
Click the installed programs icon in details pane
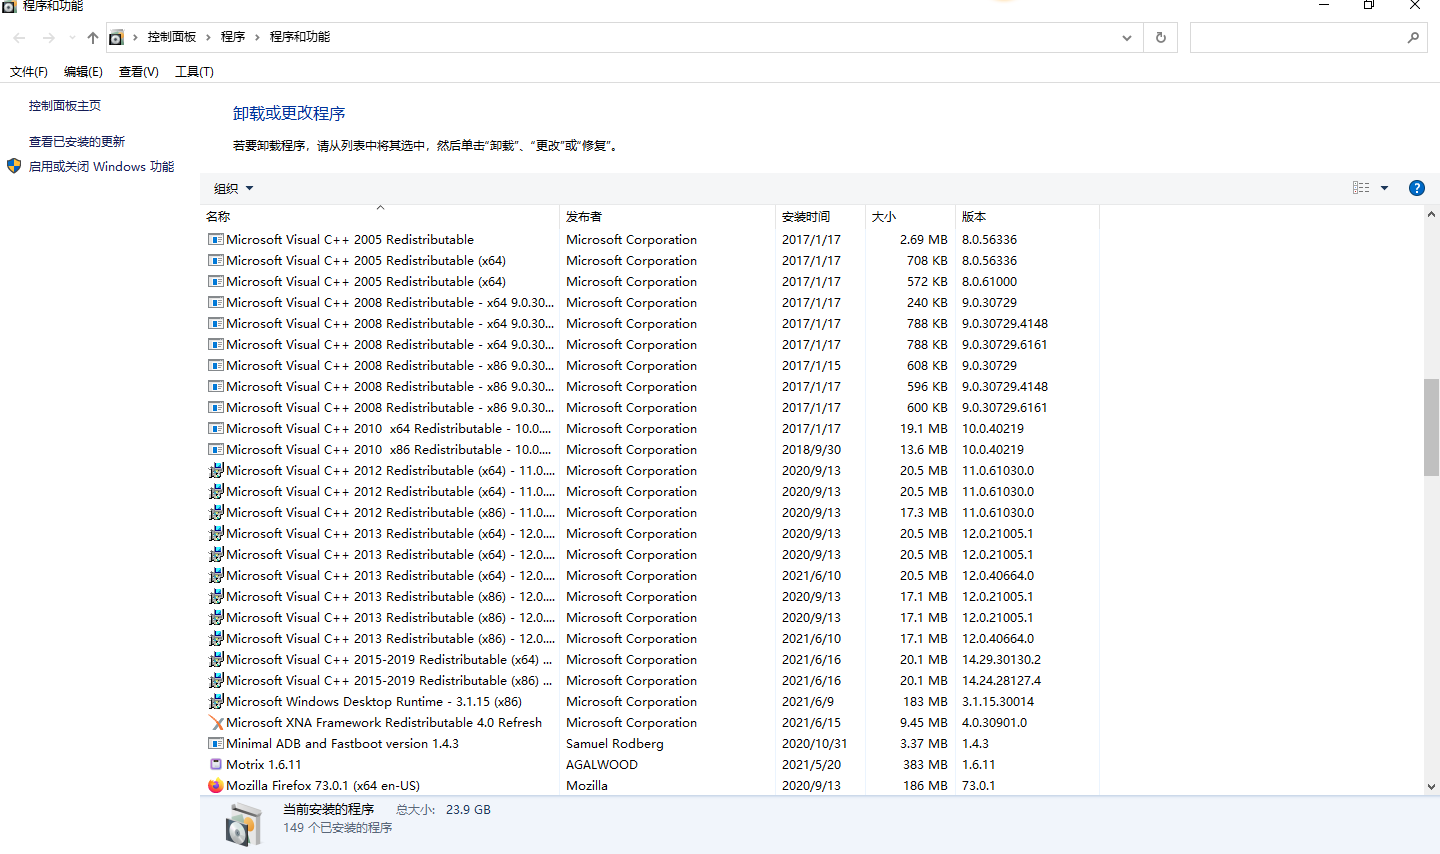pyautogui.click(x=242, y=825)
